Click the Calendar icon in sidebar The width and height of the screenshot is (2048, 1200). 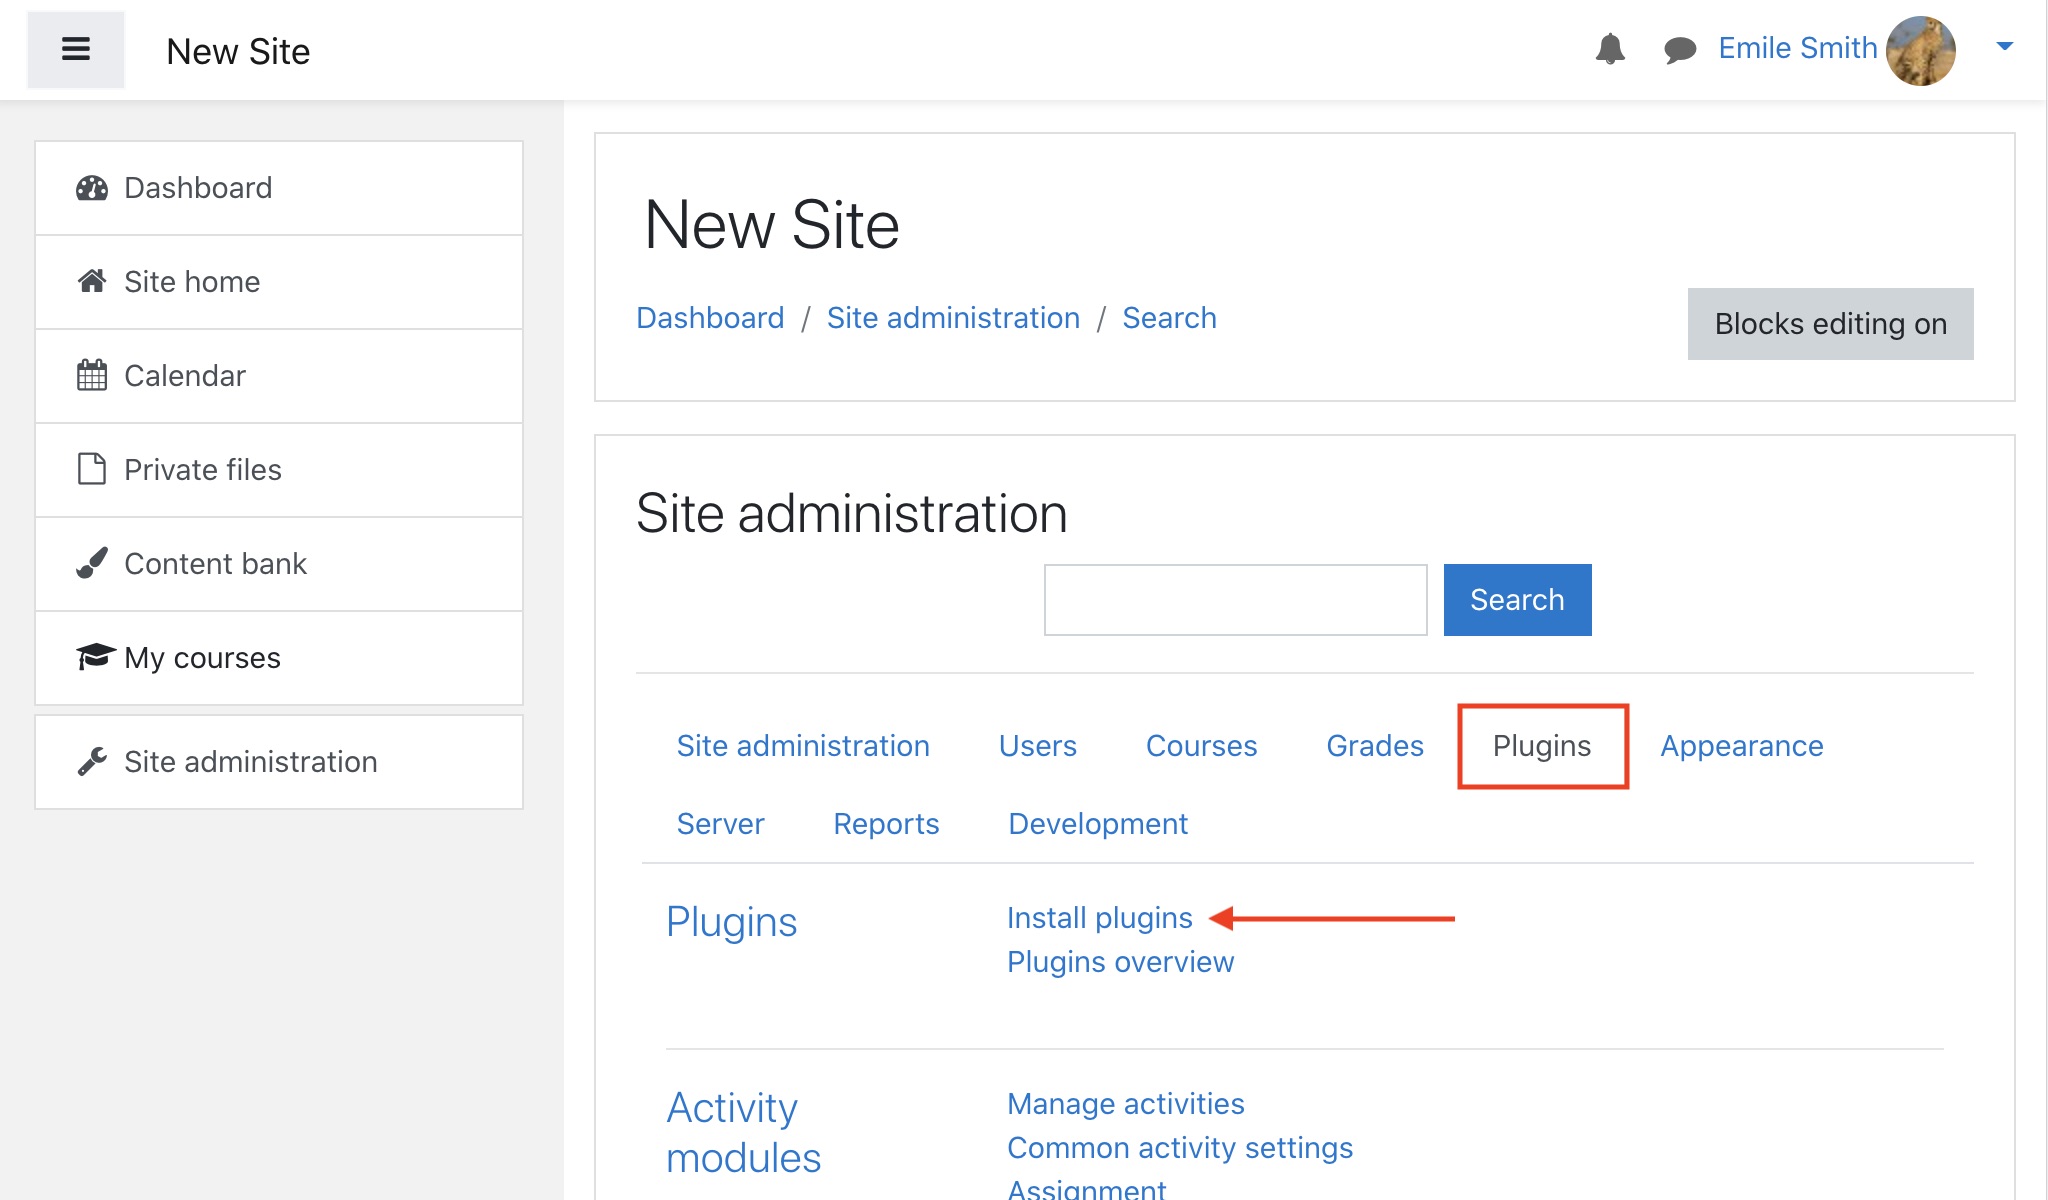point(92,376)
